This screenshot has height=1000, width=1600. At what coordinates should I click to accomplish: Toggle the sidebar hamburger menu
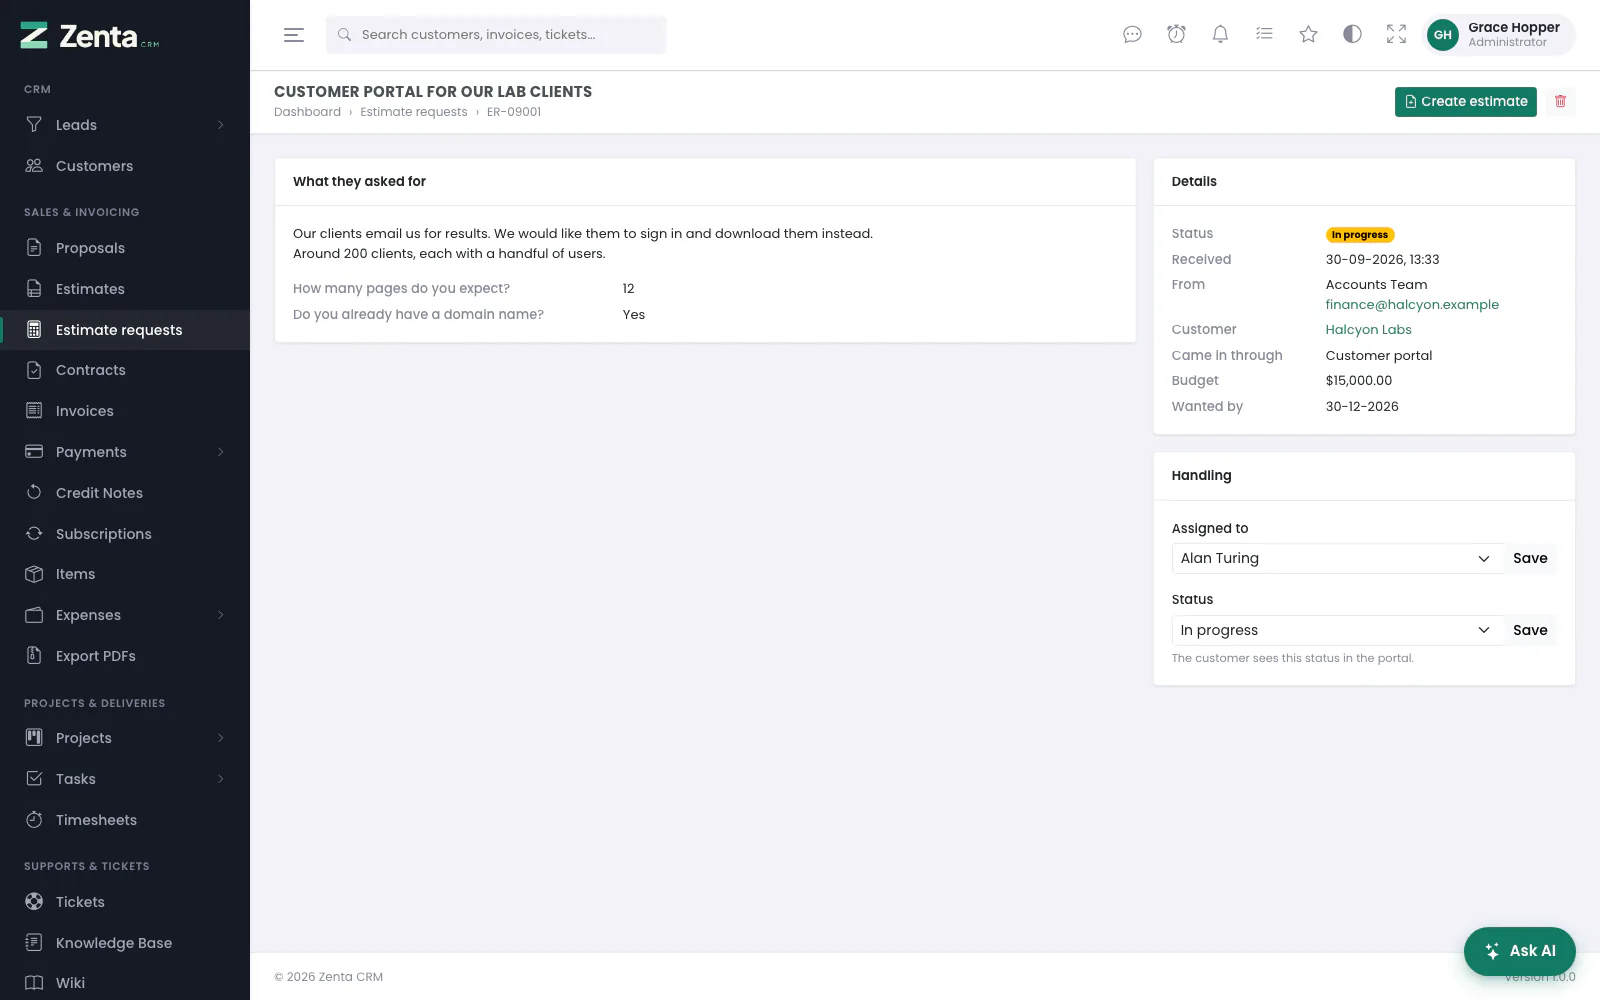(294, 35)
